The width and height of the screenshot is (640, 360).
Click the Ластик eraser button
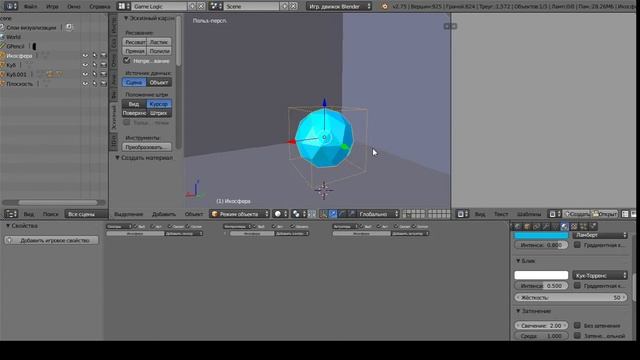pos(159,42)
